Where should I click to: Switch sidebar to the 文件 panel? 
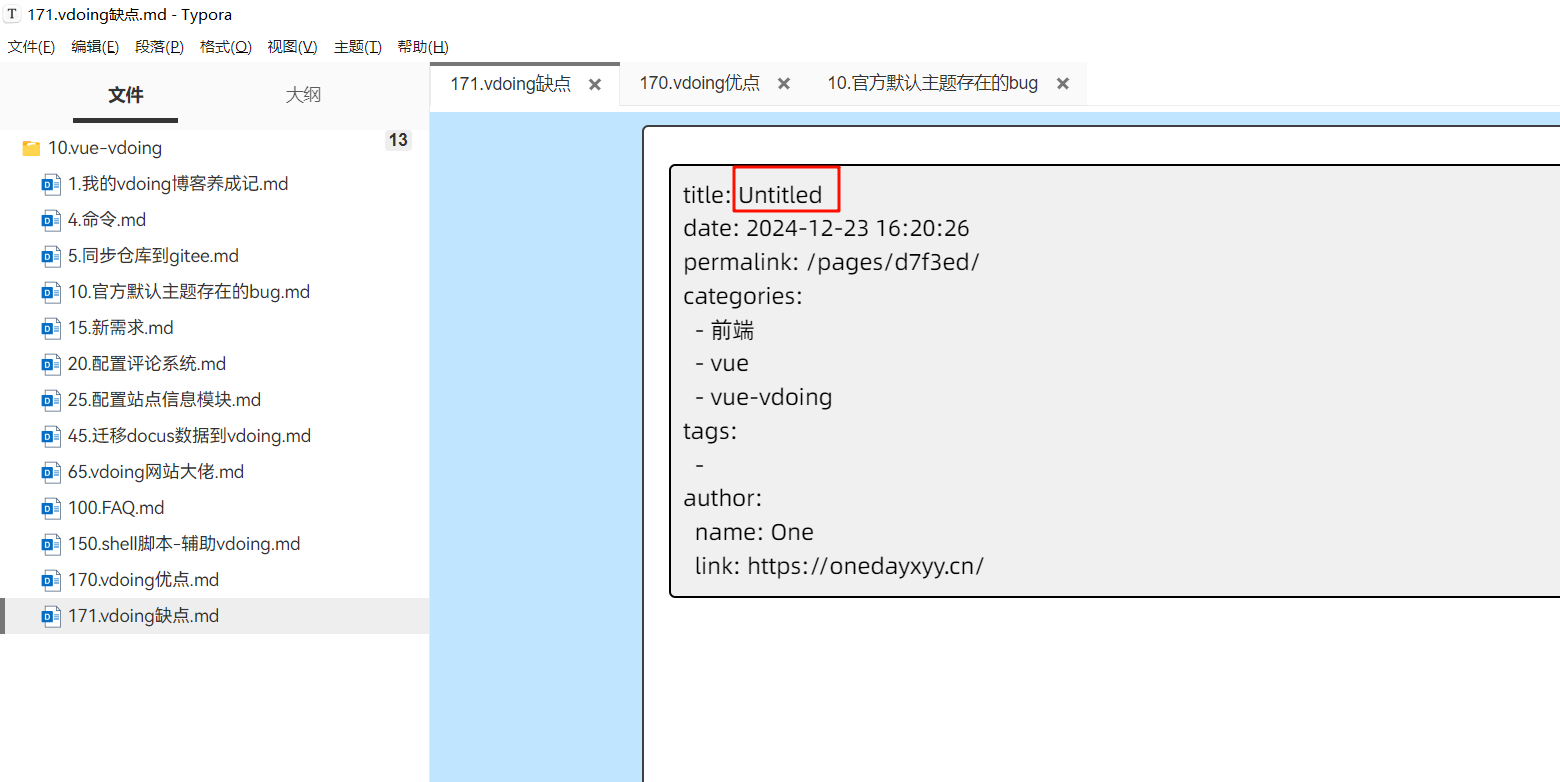click(x=126, y=95)
